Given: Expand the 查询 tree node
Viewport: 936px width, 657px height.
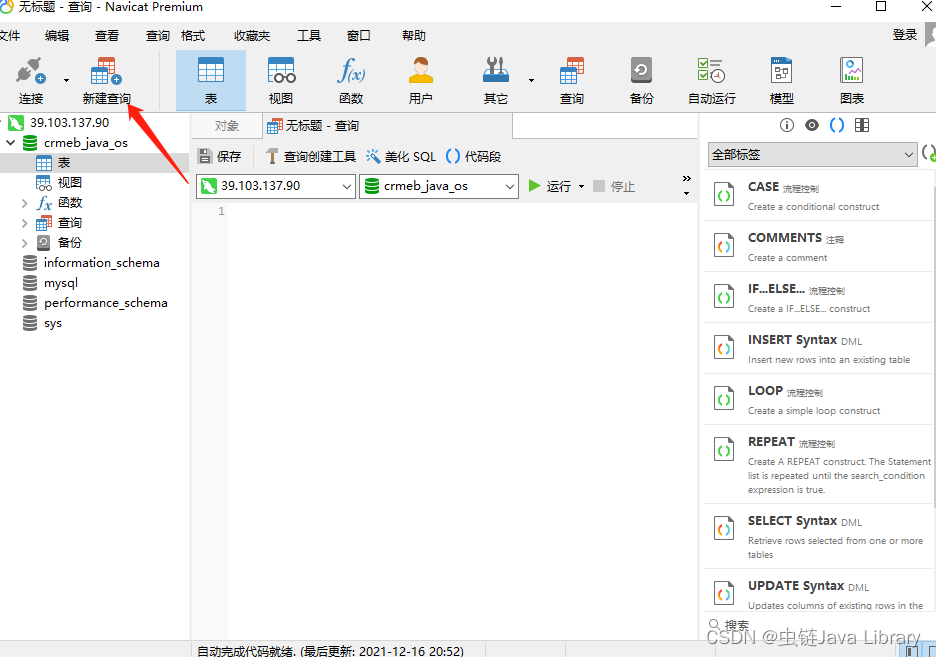Looking at the screenshot, I should point(24,223).
